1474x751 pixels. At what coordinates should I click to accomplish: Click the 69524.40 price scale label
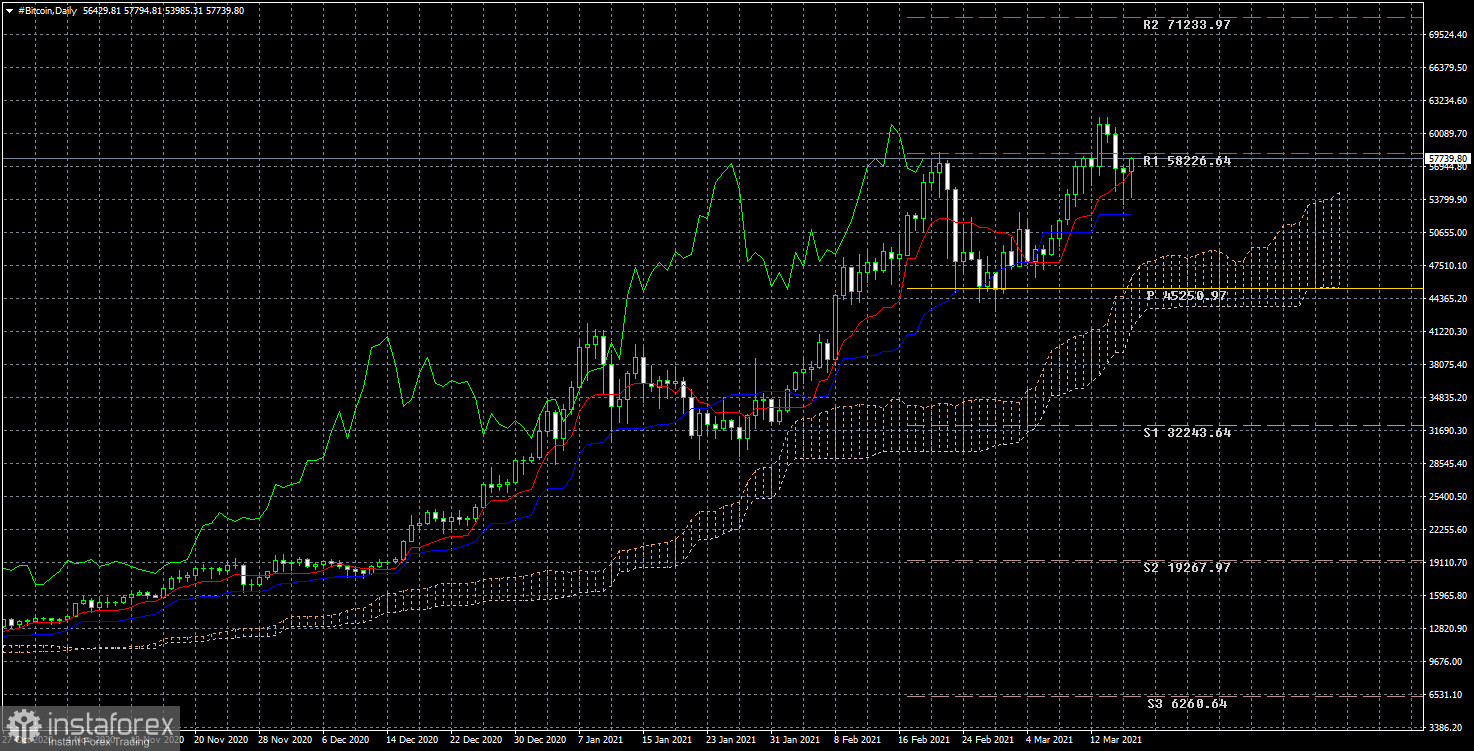[1447, 35]
